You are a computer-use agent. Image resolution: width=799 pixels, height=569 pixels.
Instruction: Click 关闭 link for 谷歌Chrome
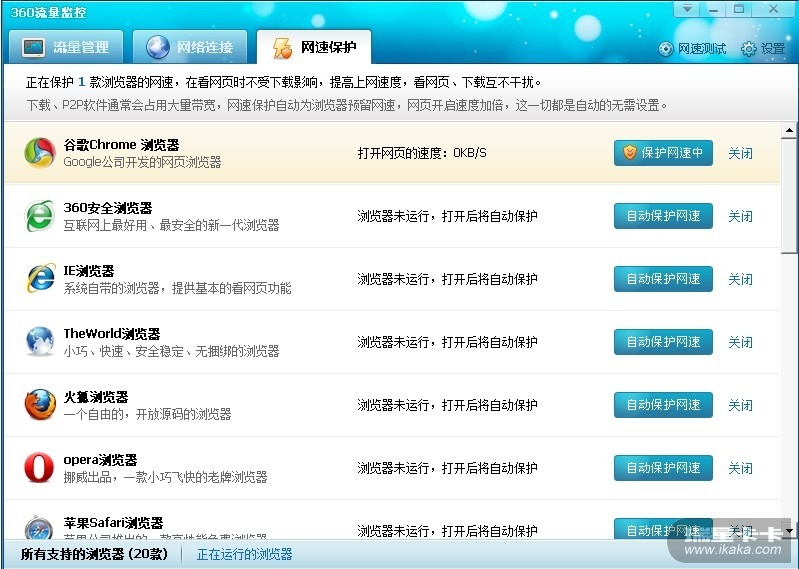coord(740,153)
